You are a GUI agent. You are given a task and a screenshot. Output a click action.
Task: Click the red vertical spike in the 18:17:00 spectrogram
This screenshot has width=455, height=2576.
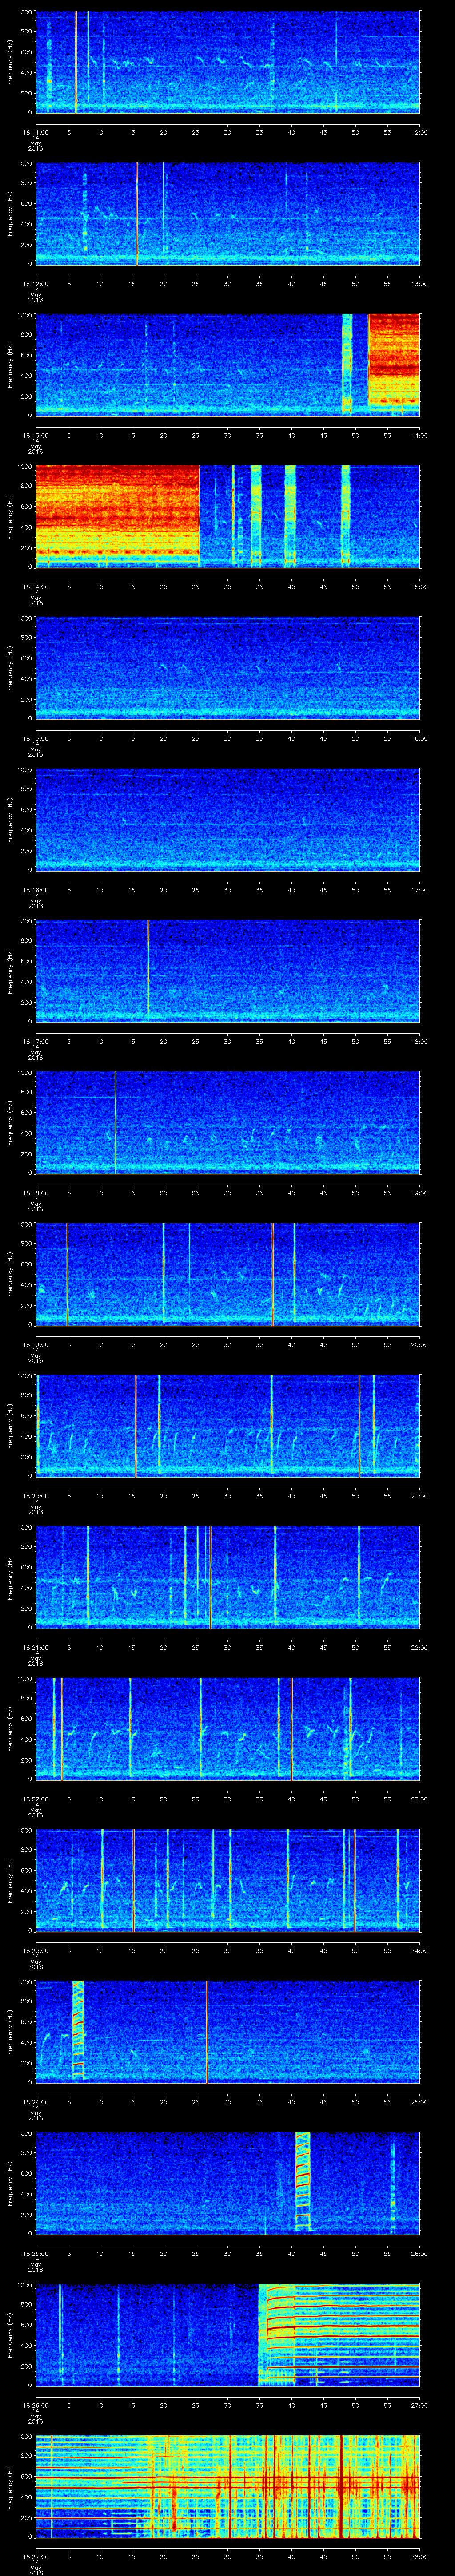tap(148, 971)
